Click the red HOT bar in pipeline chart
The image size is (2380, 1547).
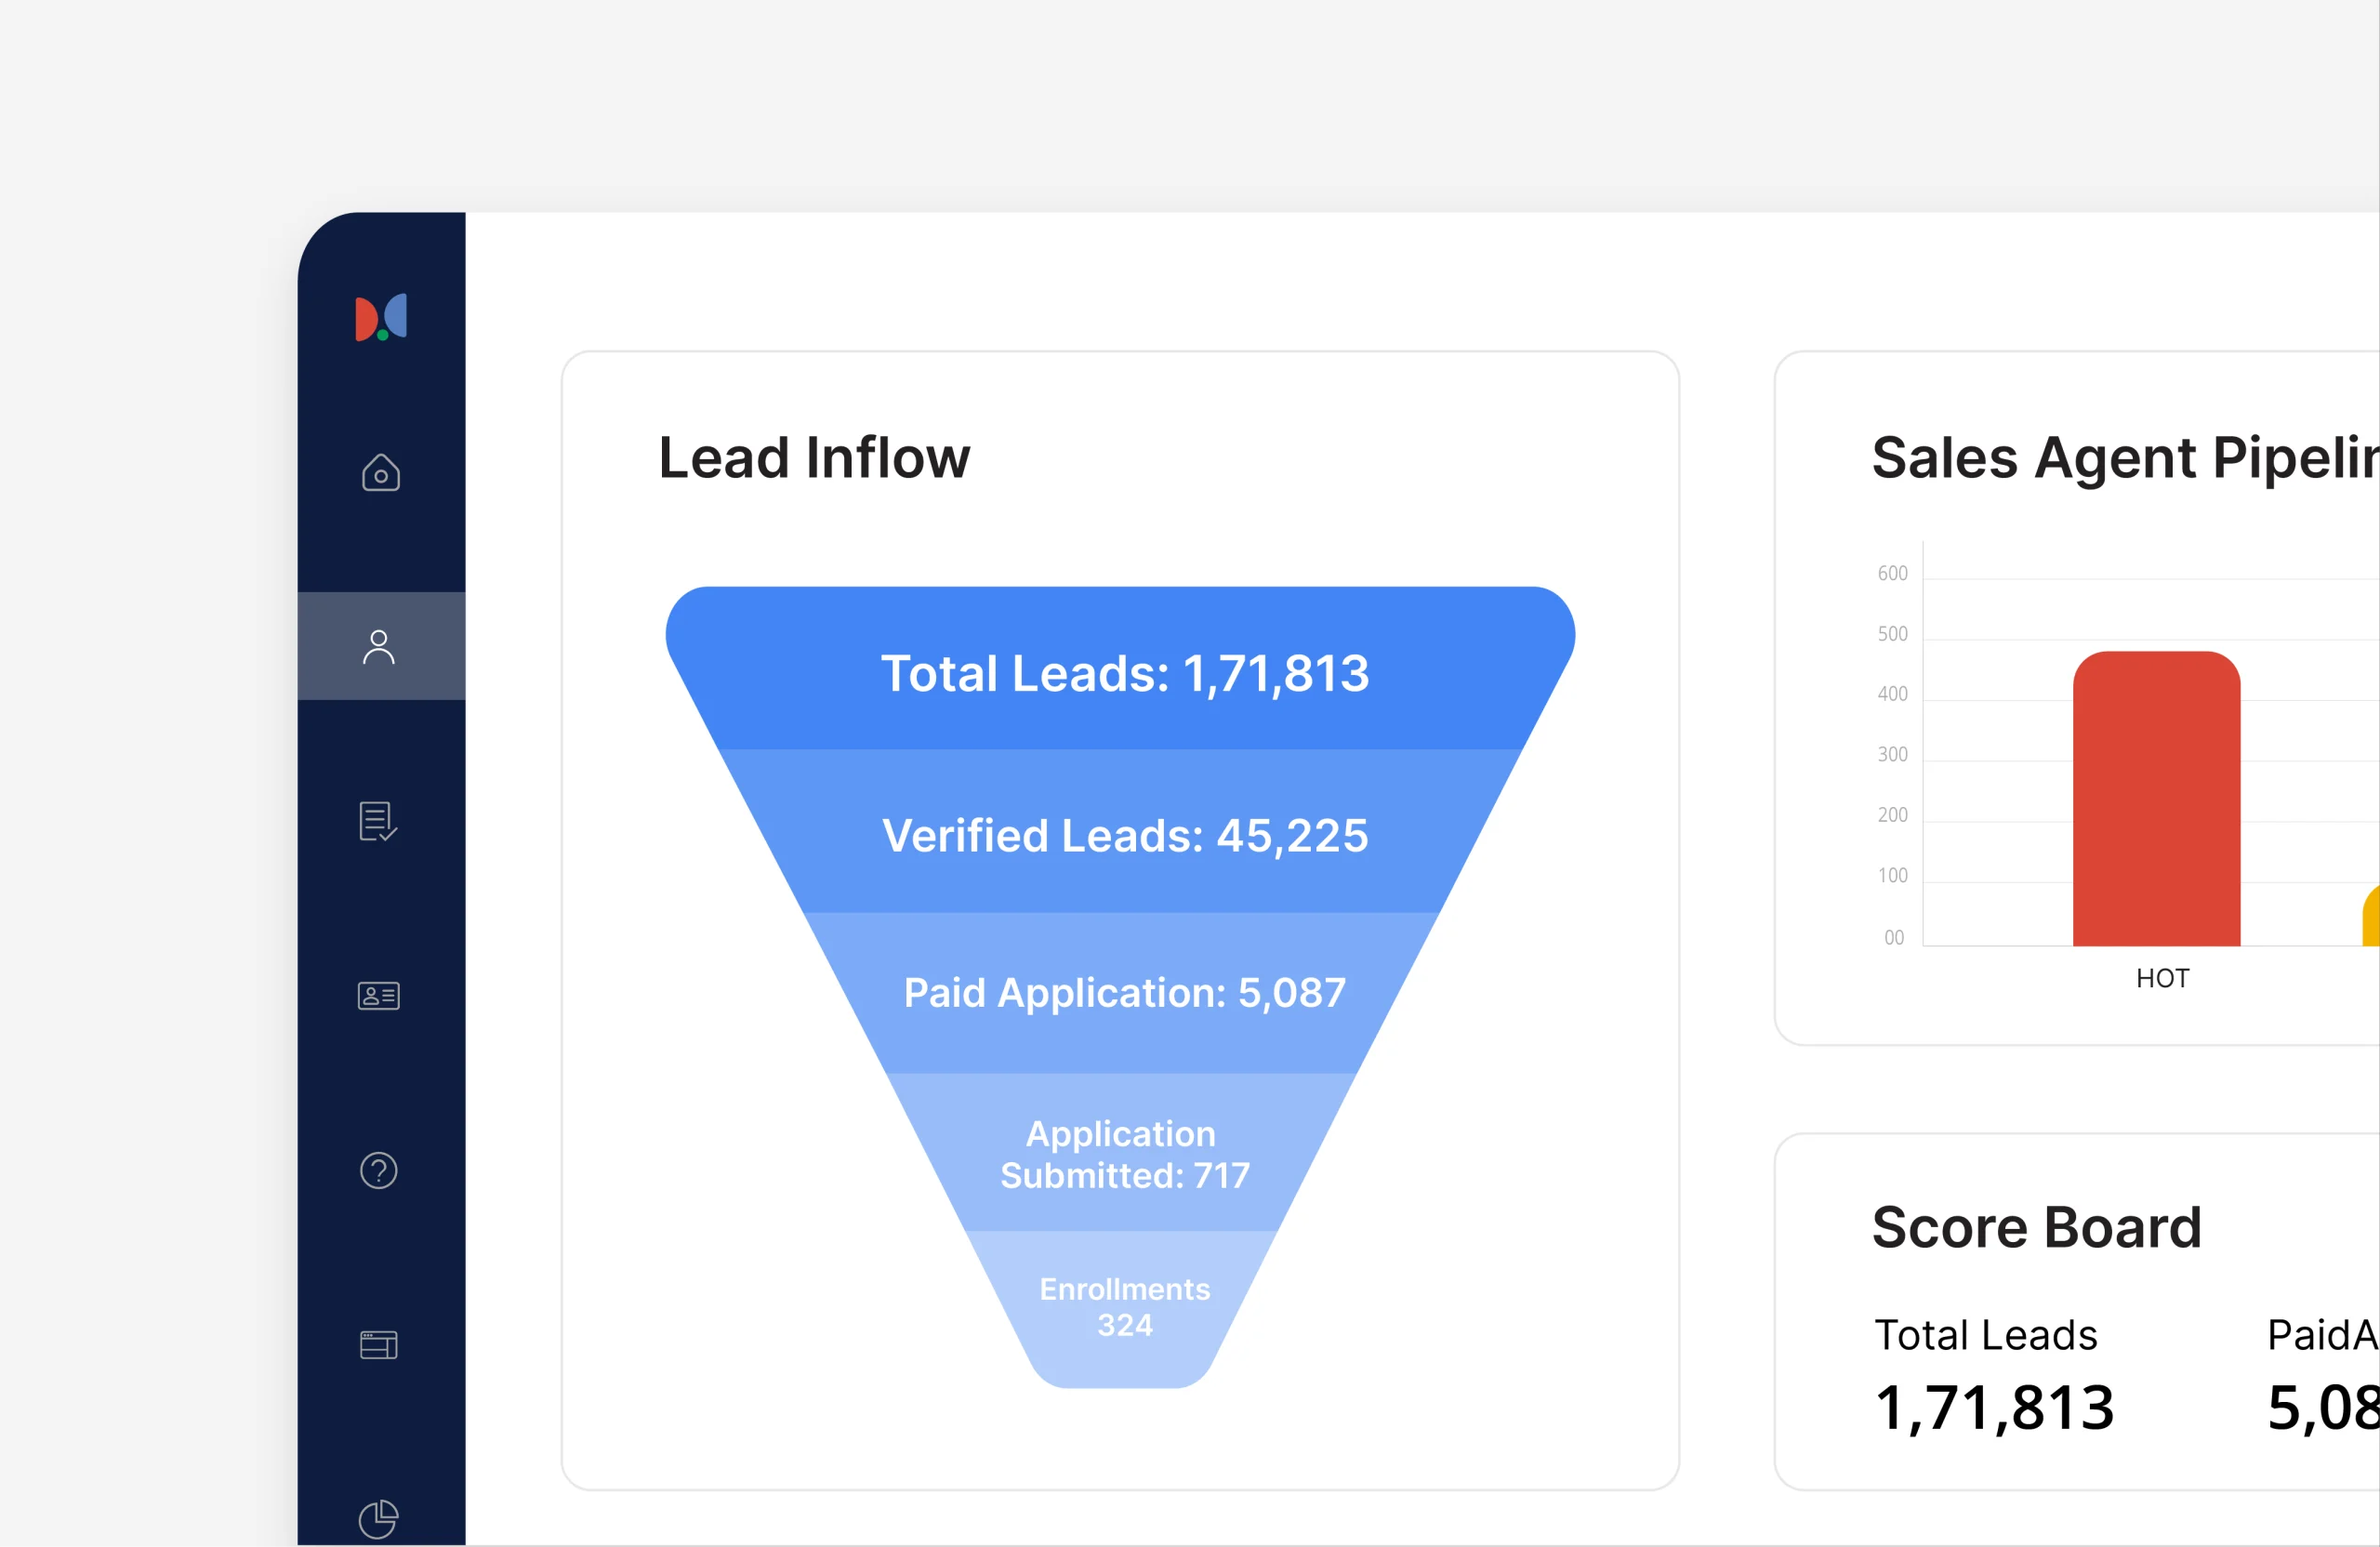click(x=2160, y=800)
